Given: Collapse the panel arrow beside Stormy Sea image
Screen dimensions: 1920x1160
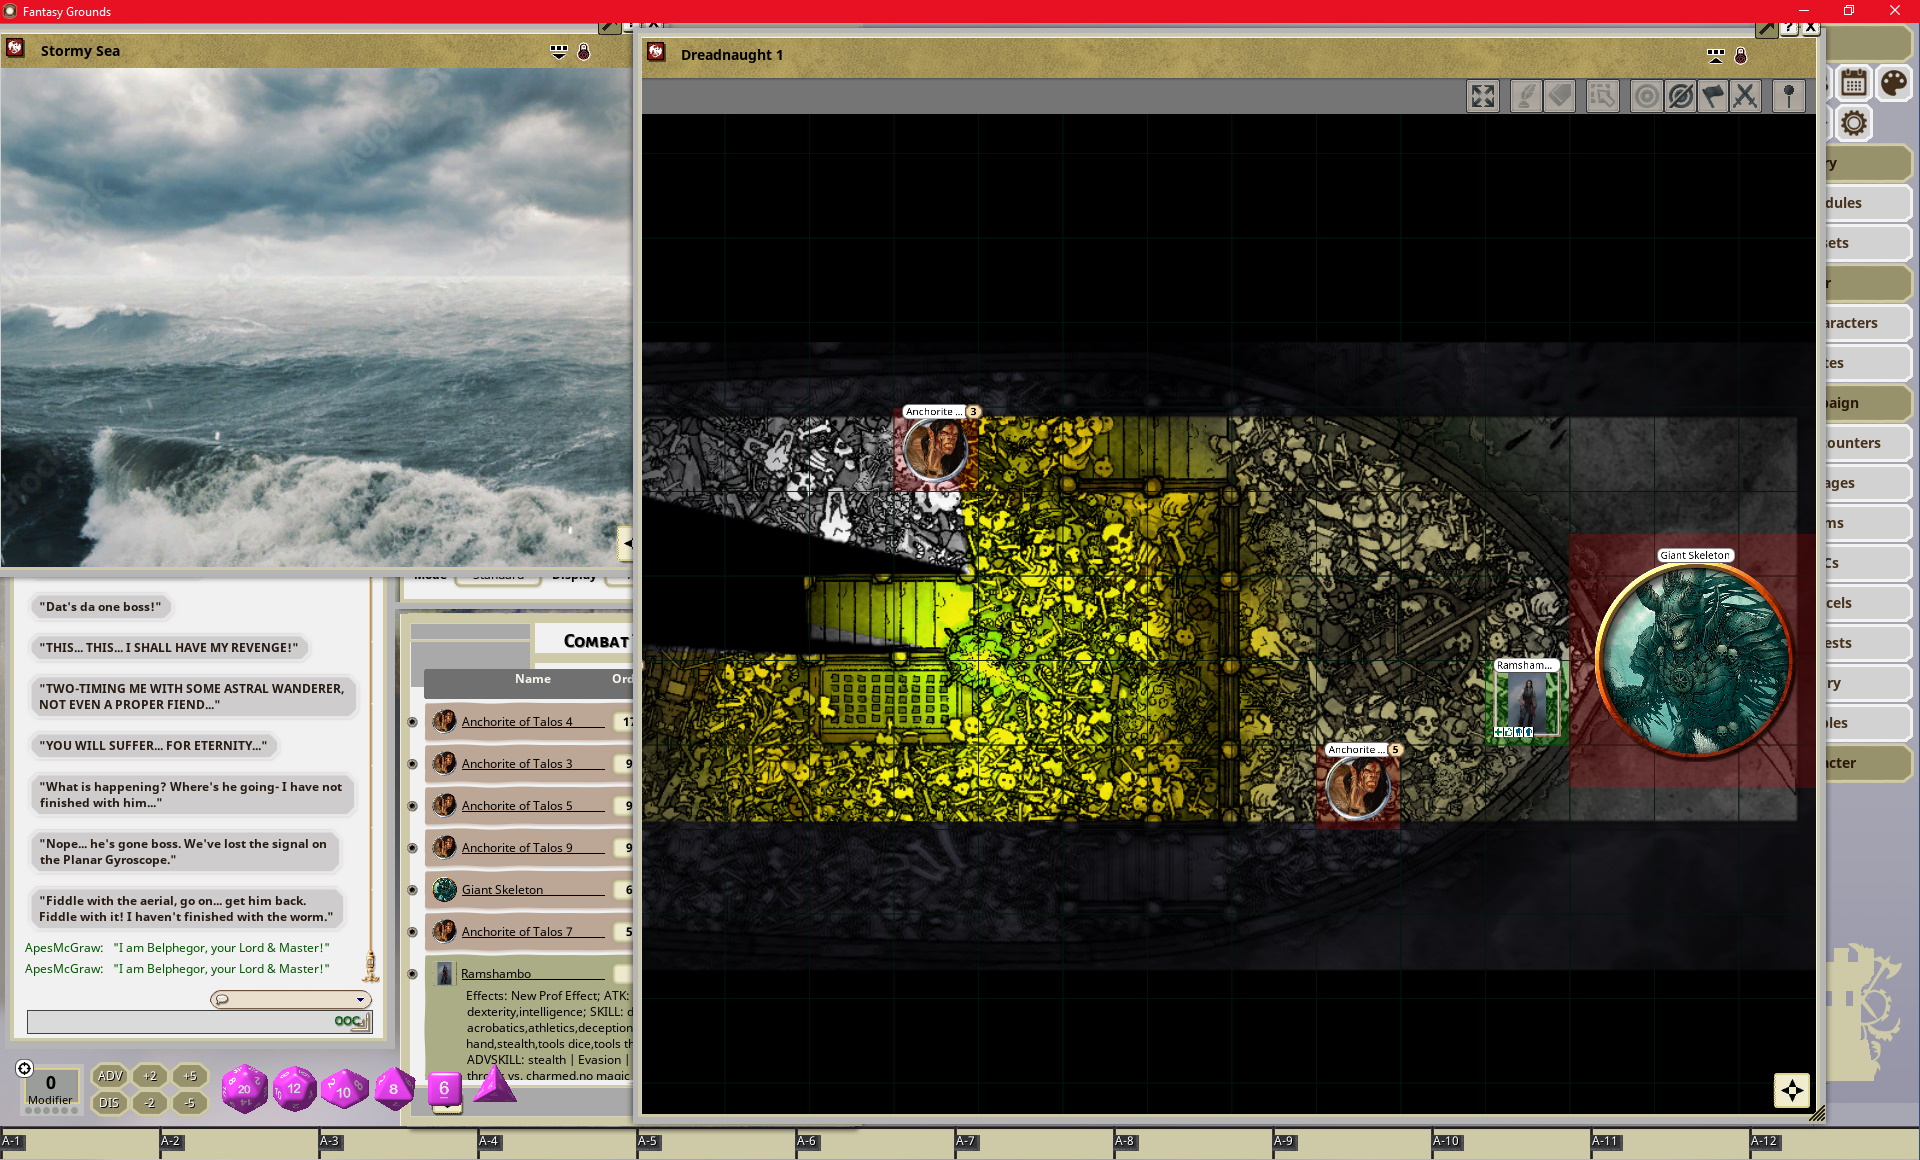Looking at the screenshot, I should (626, 544).
